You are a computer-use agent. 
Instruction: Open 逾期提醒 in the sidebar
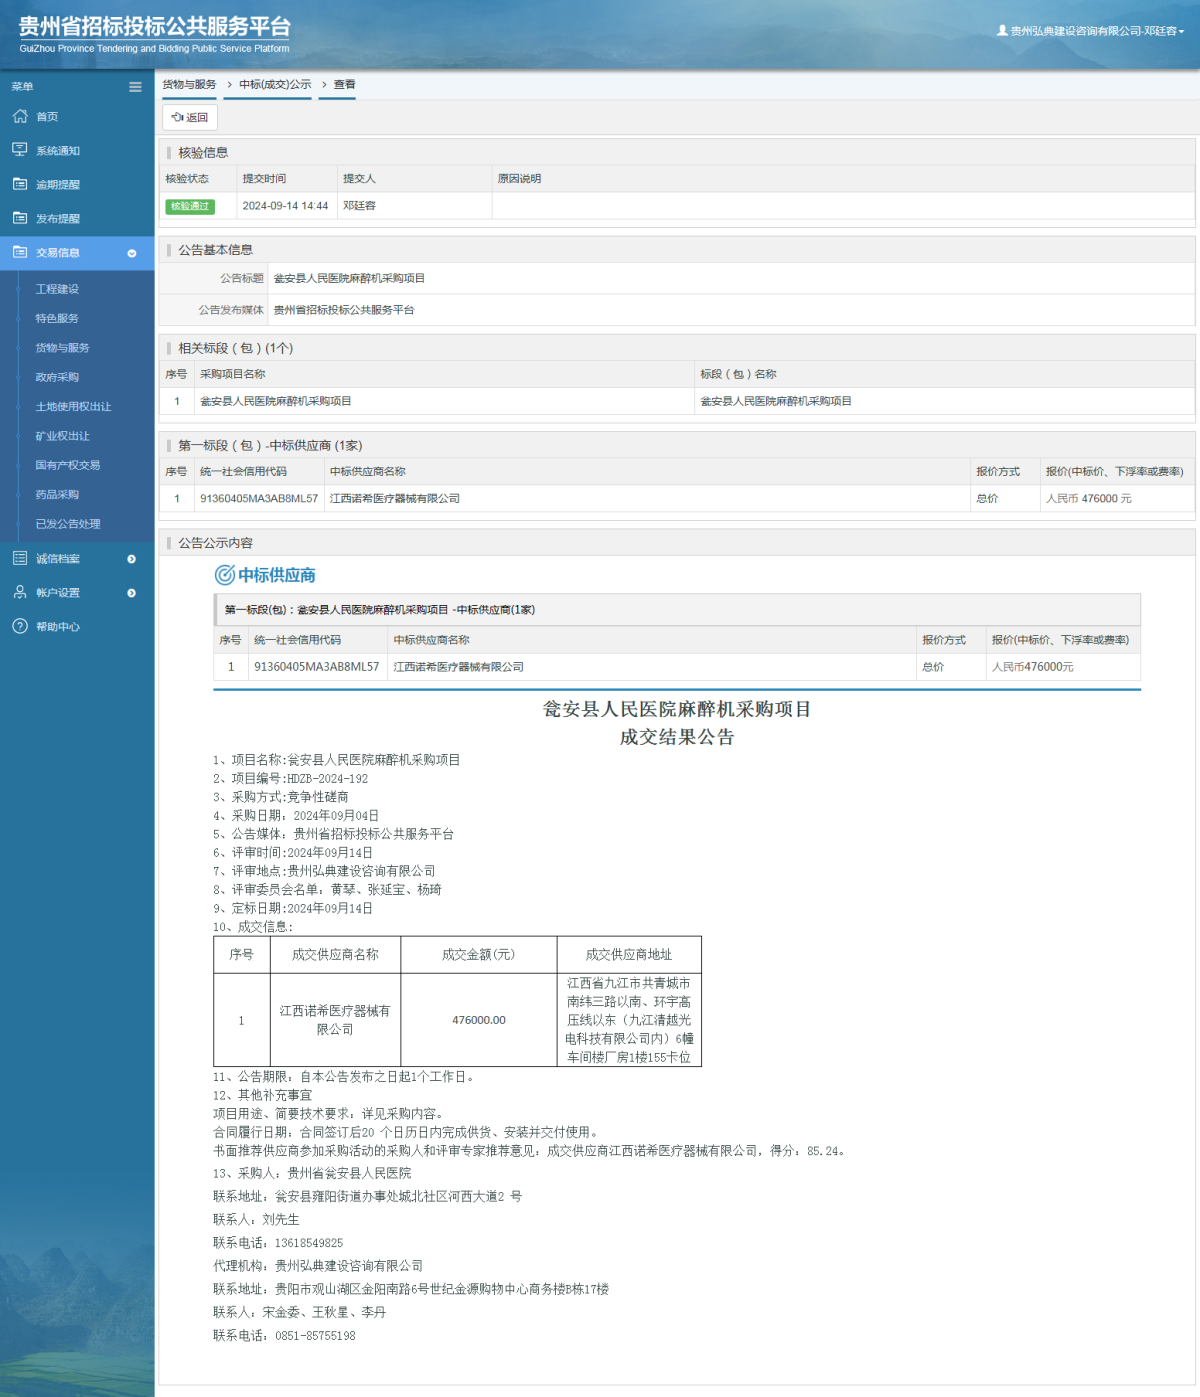(58, 185)
